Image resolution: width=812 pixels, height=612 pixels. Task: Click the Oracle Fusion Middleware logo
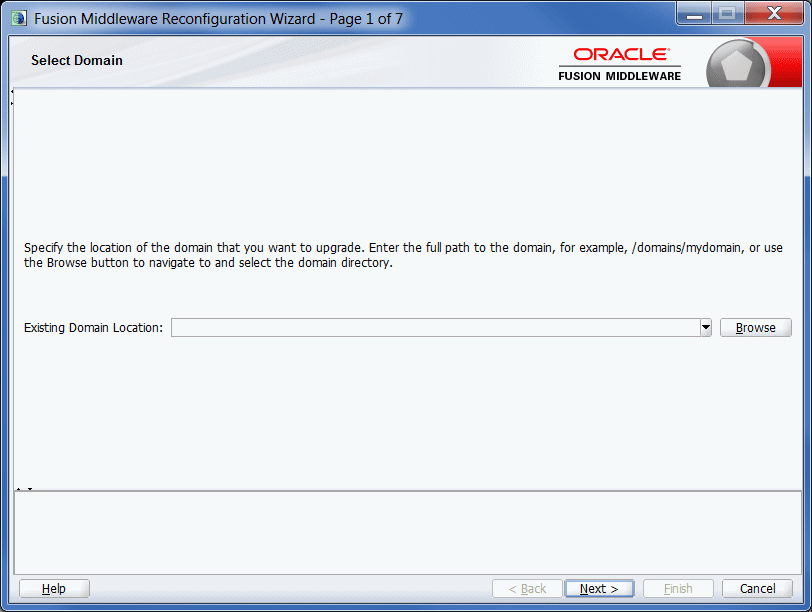[x=619, y=64]
